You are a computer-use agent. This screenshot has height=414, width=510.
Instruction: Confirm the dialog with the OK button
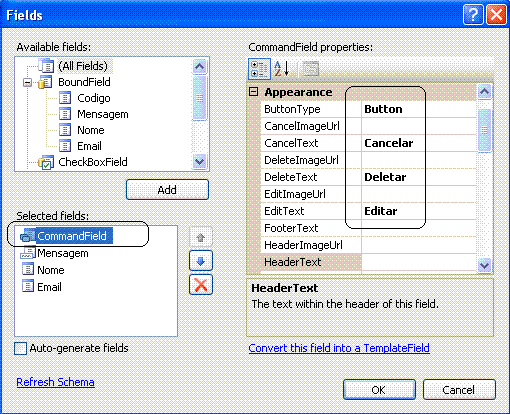(x=379, y=390)
